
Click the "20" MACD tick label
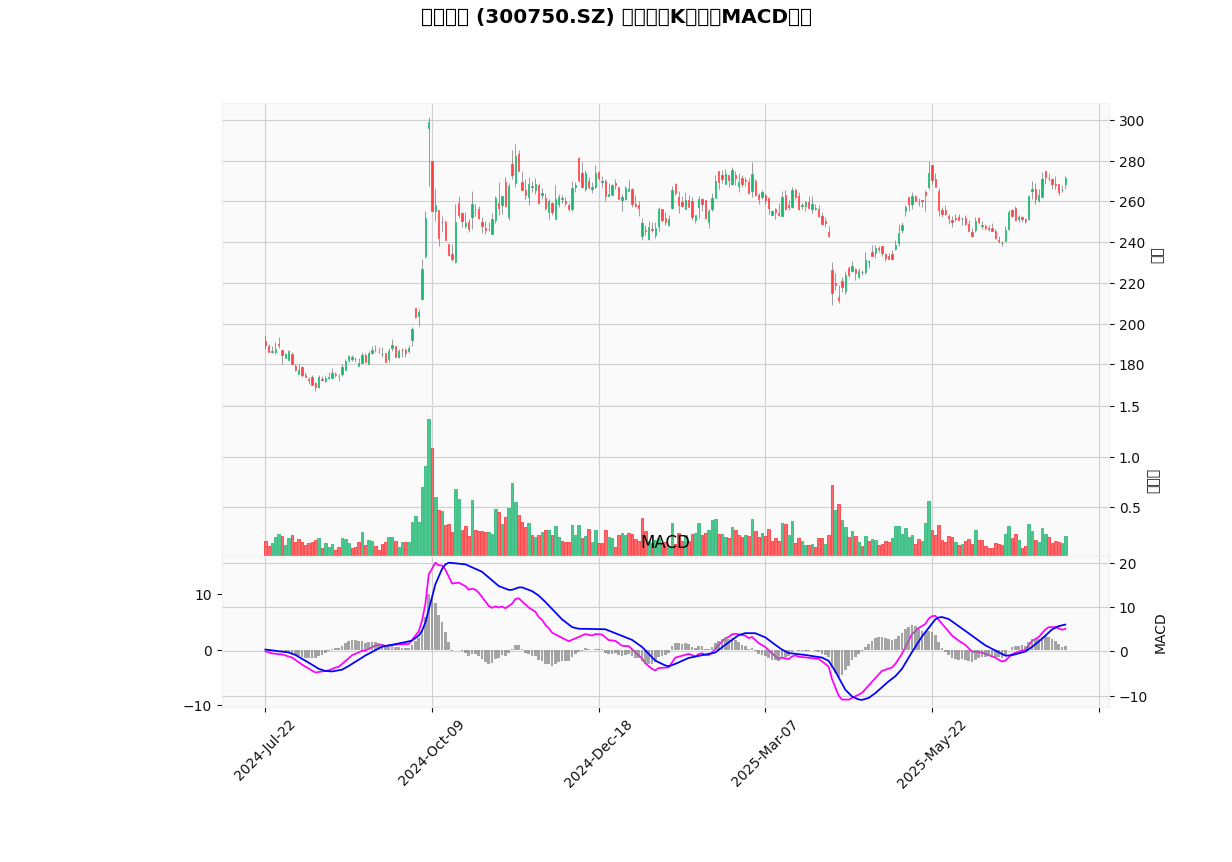point(1128,564)
